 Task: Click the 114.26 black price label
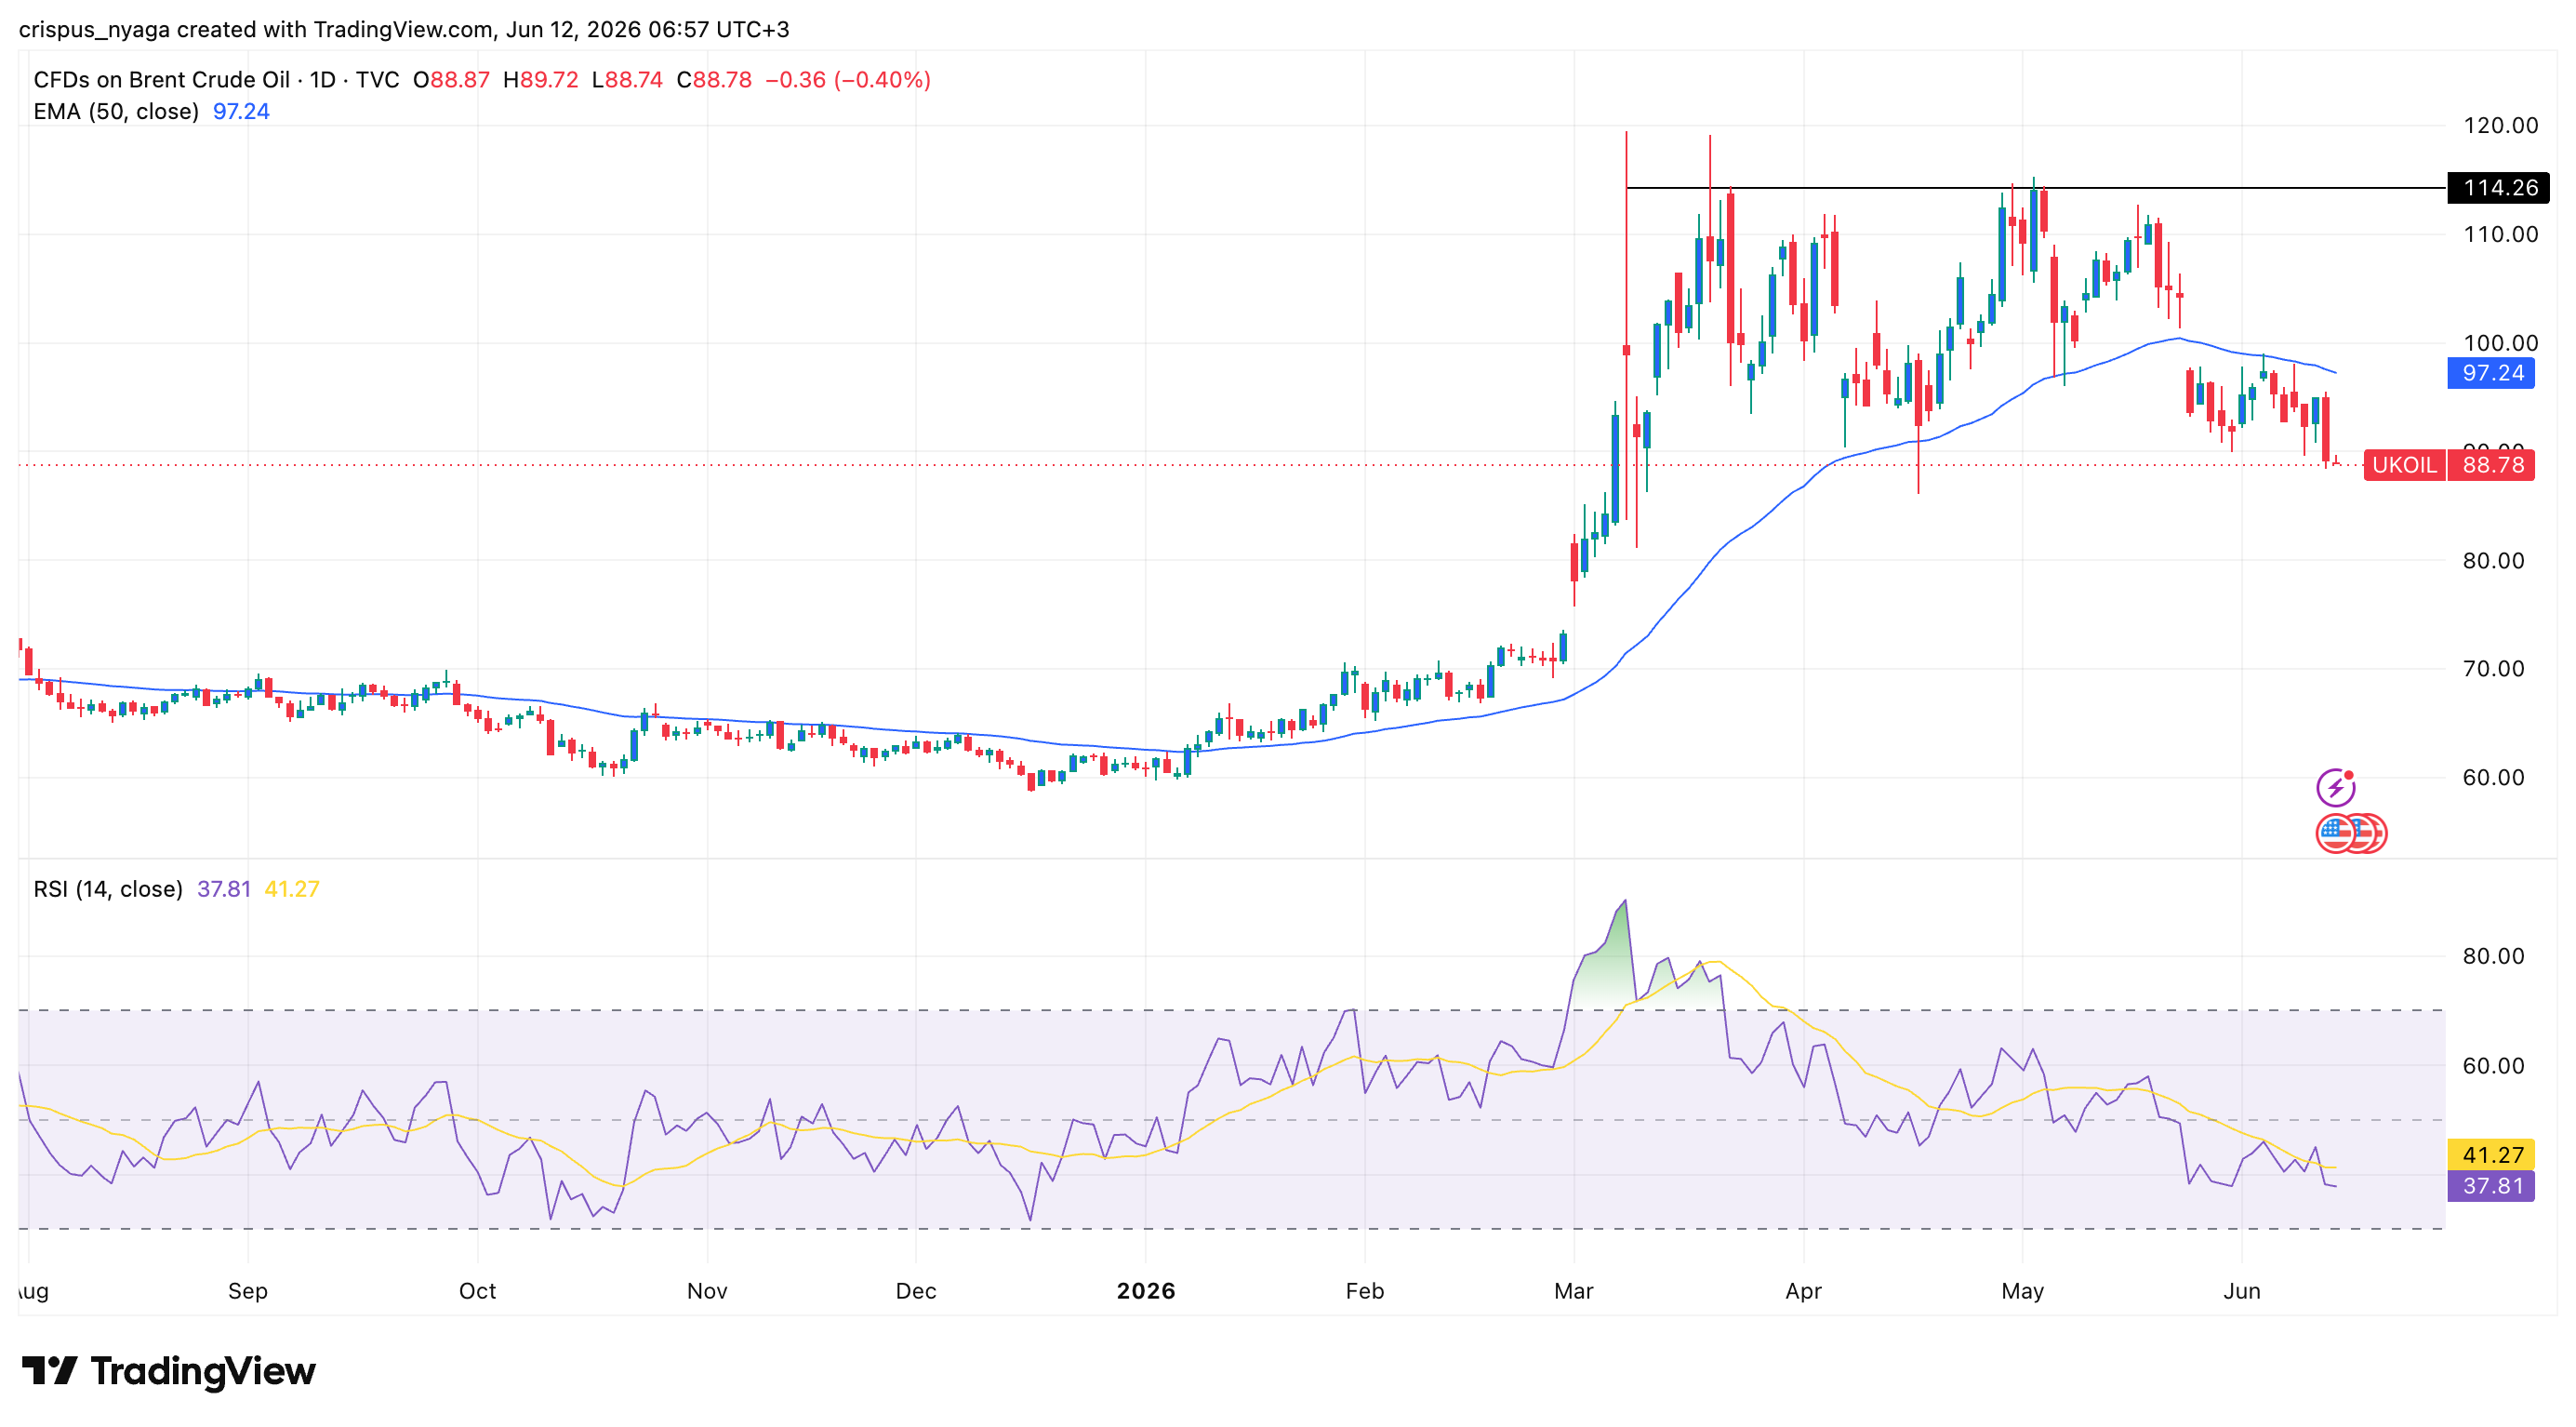(2497, 187)
